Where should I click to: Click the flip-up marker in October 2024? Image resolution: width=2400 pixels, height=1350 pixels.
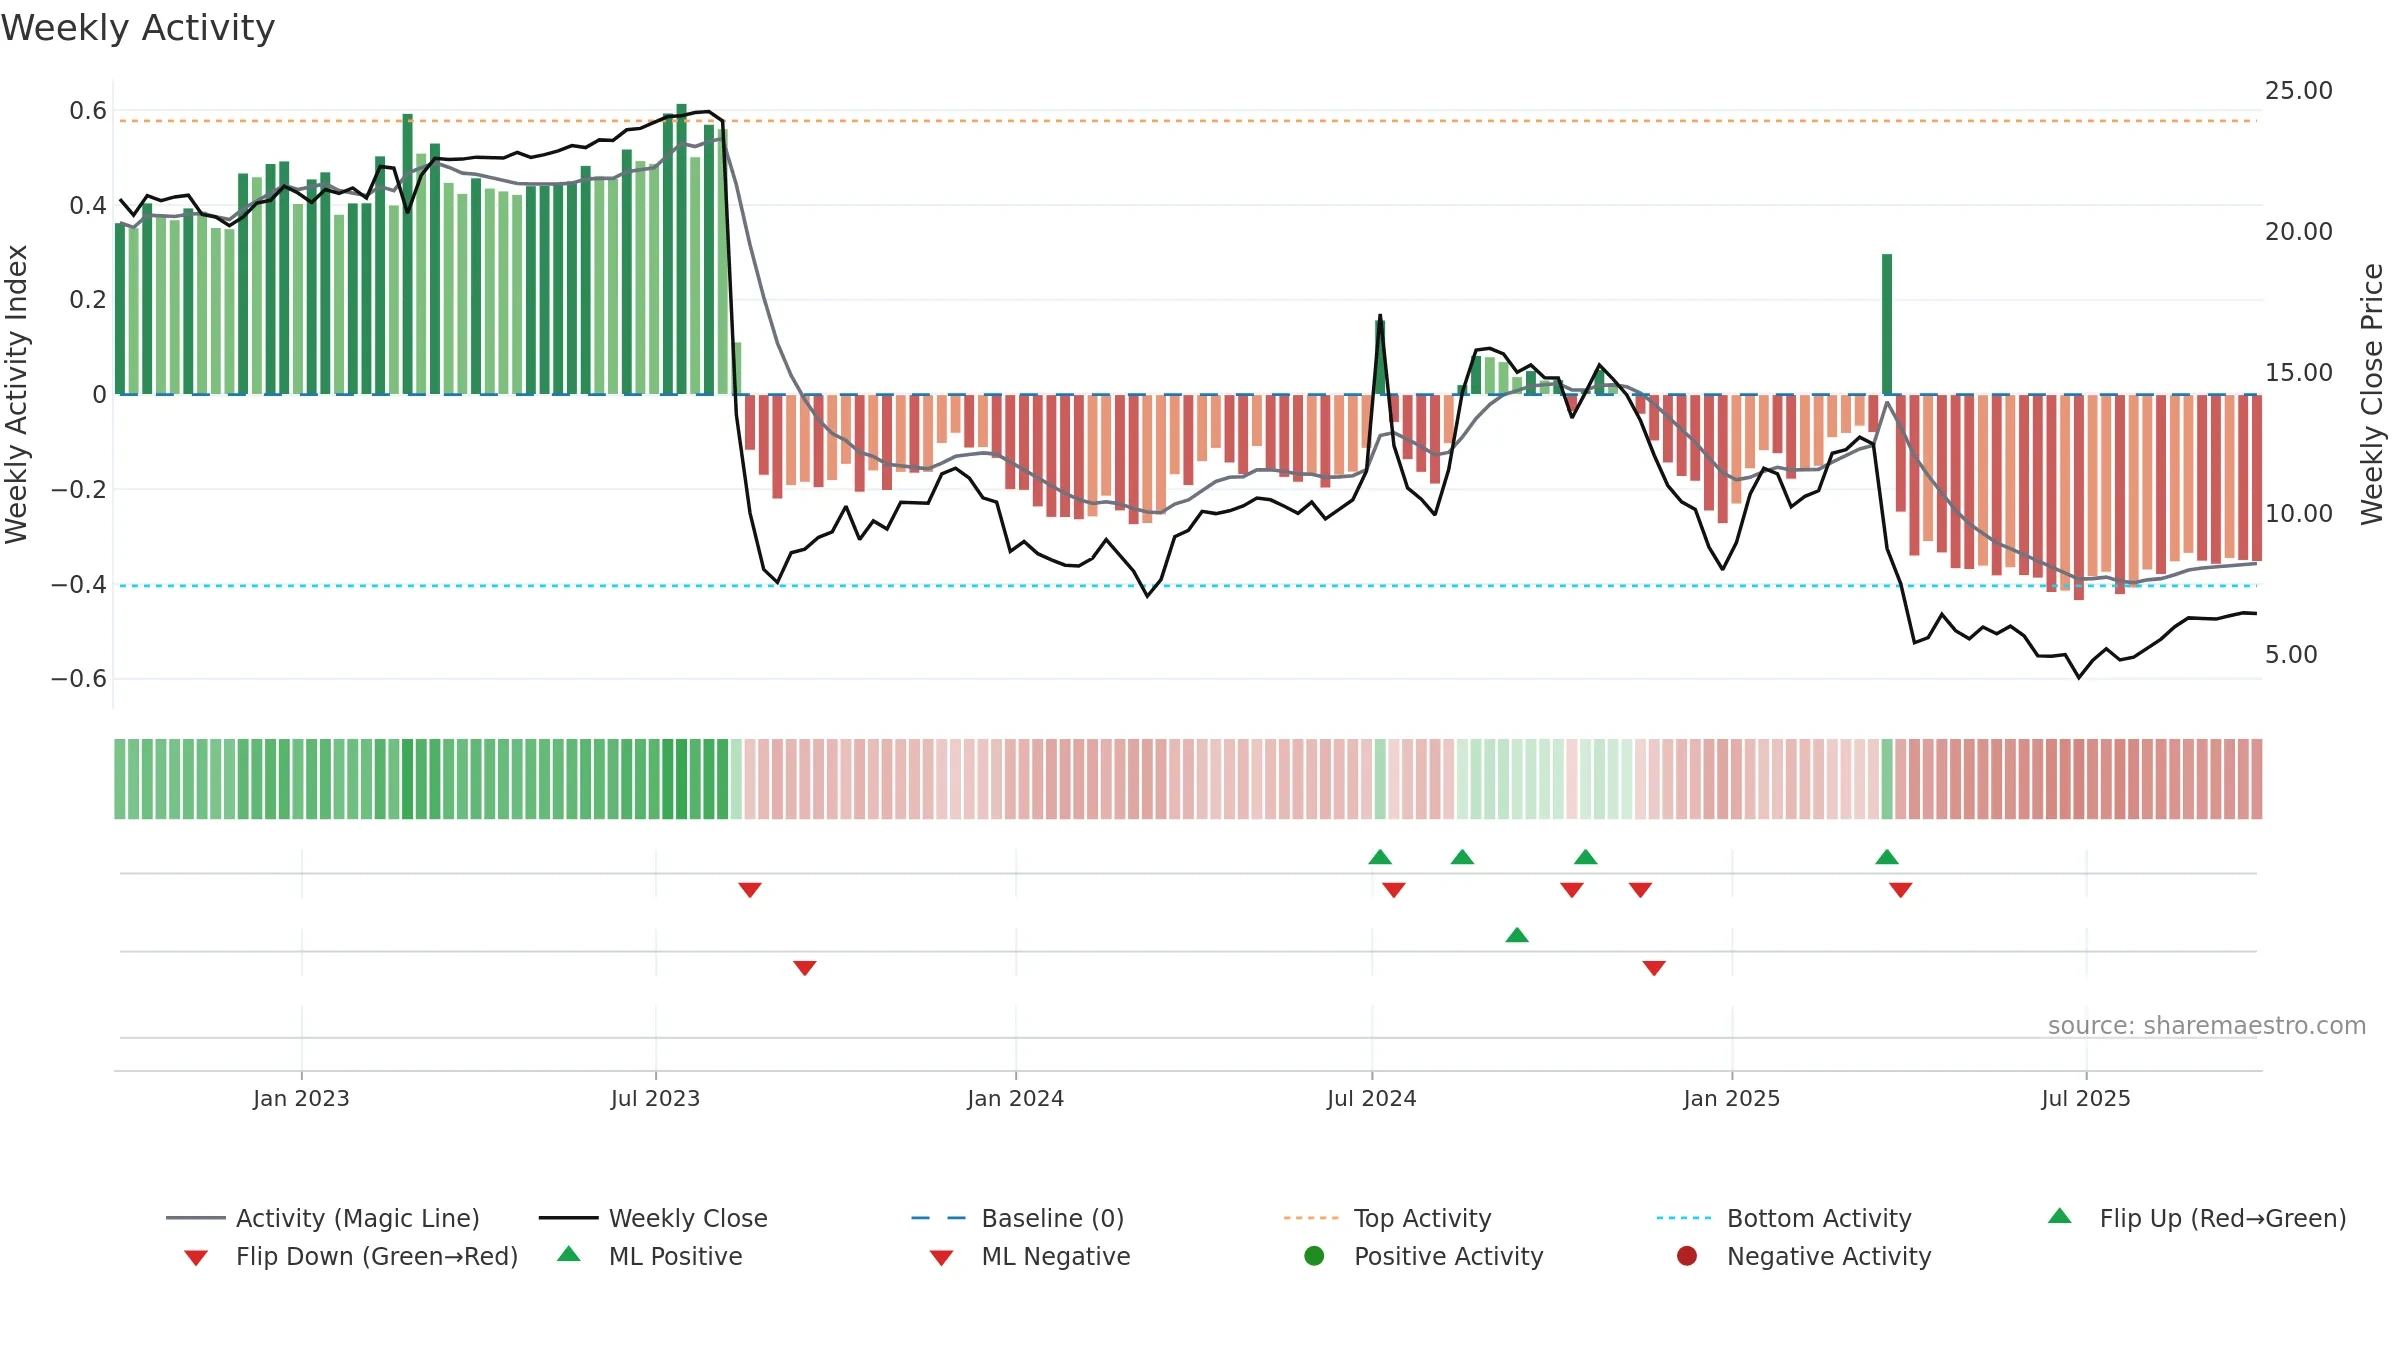click(1586, 857)
